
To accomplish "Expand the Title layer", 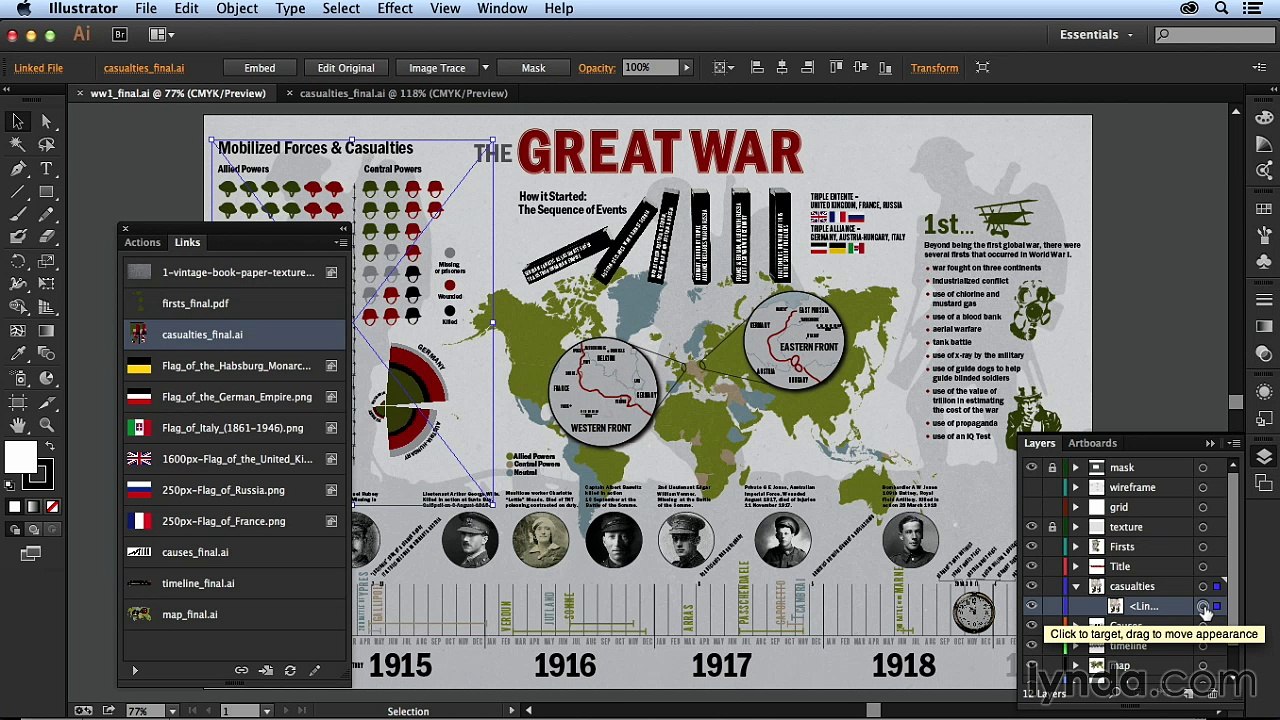I will click(1076, 566).
